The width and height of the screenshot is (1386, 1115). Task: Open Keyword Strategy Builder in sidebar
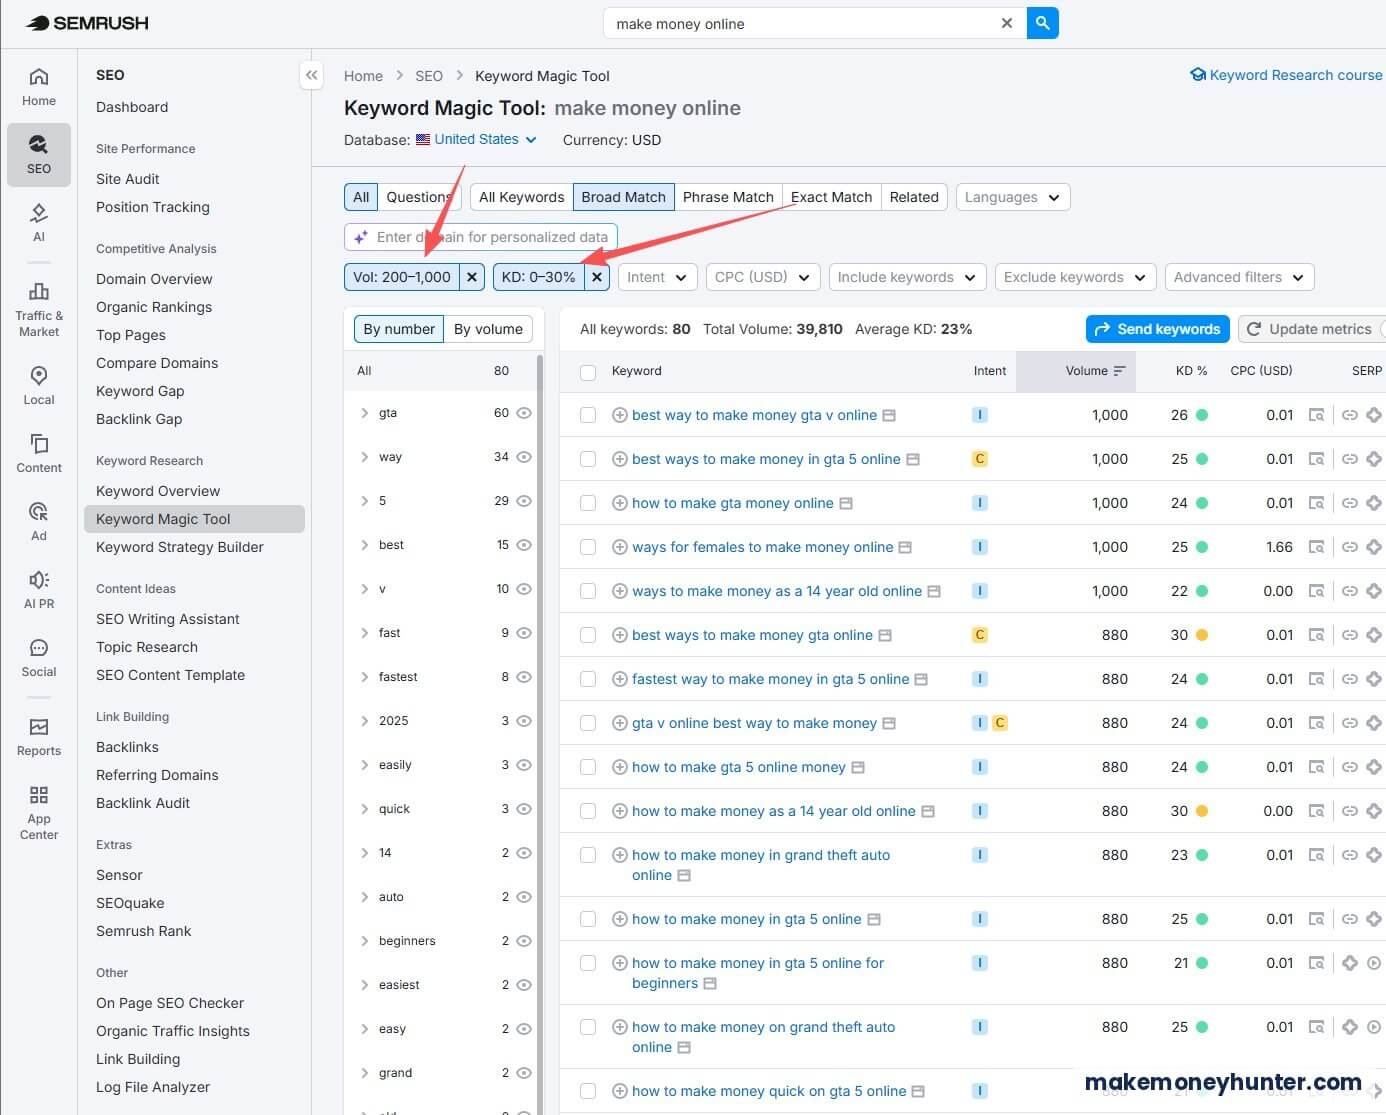[180, 547]
